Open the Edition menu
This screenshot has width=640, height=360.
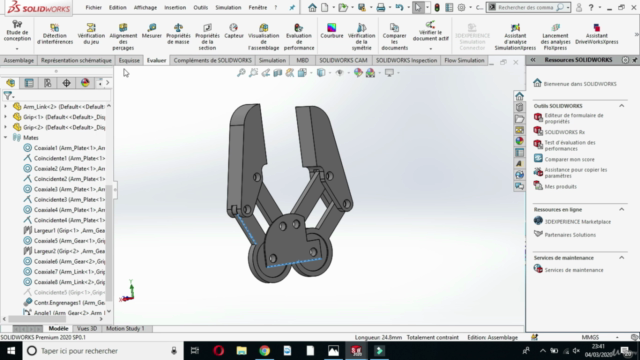[118, 7]
